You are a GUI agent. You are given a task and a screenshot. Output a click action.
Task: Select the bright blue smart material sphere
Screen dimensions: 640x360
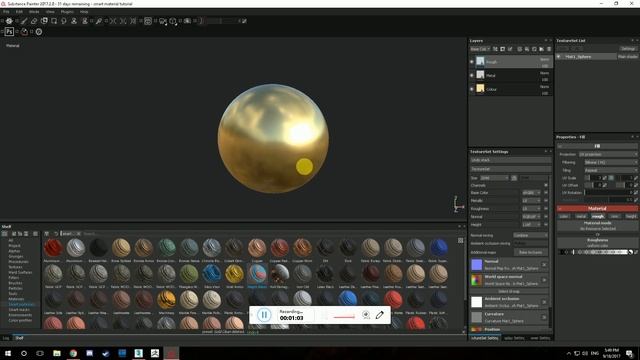click(x=347, y=299)
